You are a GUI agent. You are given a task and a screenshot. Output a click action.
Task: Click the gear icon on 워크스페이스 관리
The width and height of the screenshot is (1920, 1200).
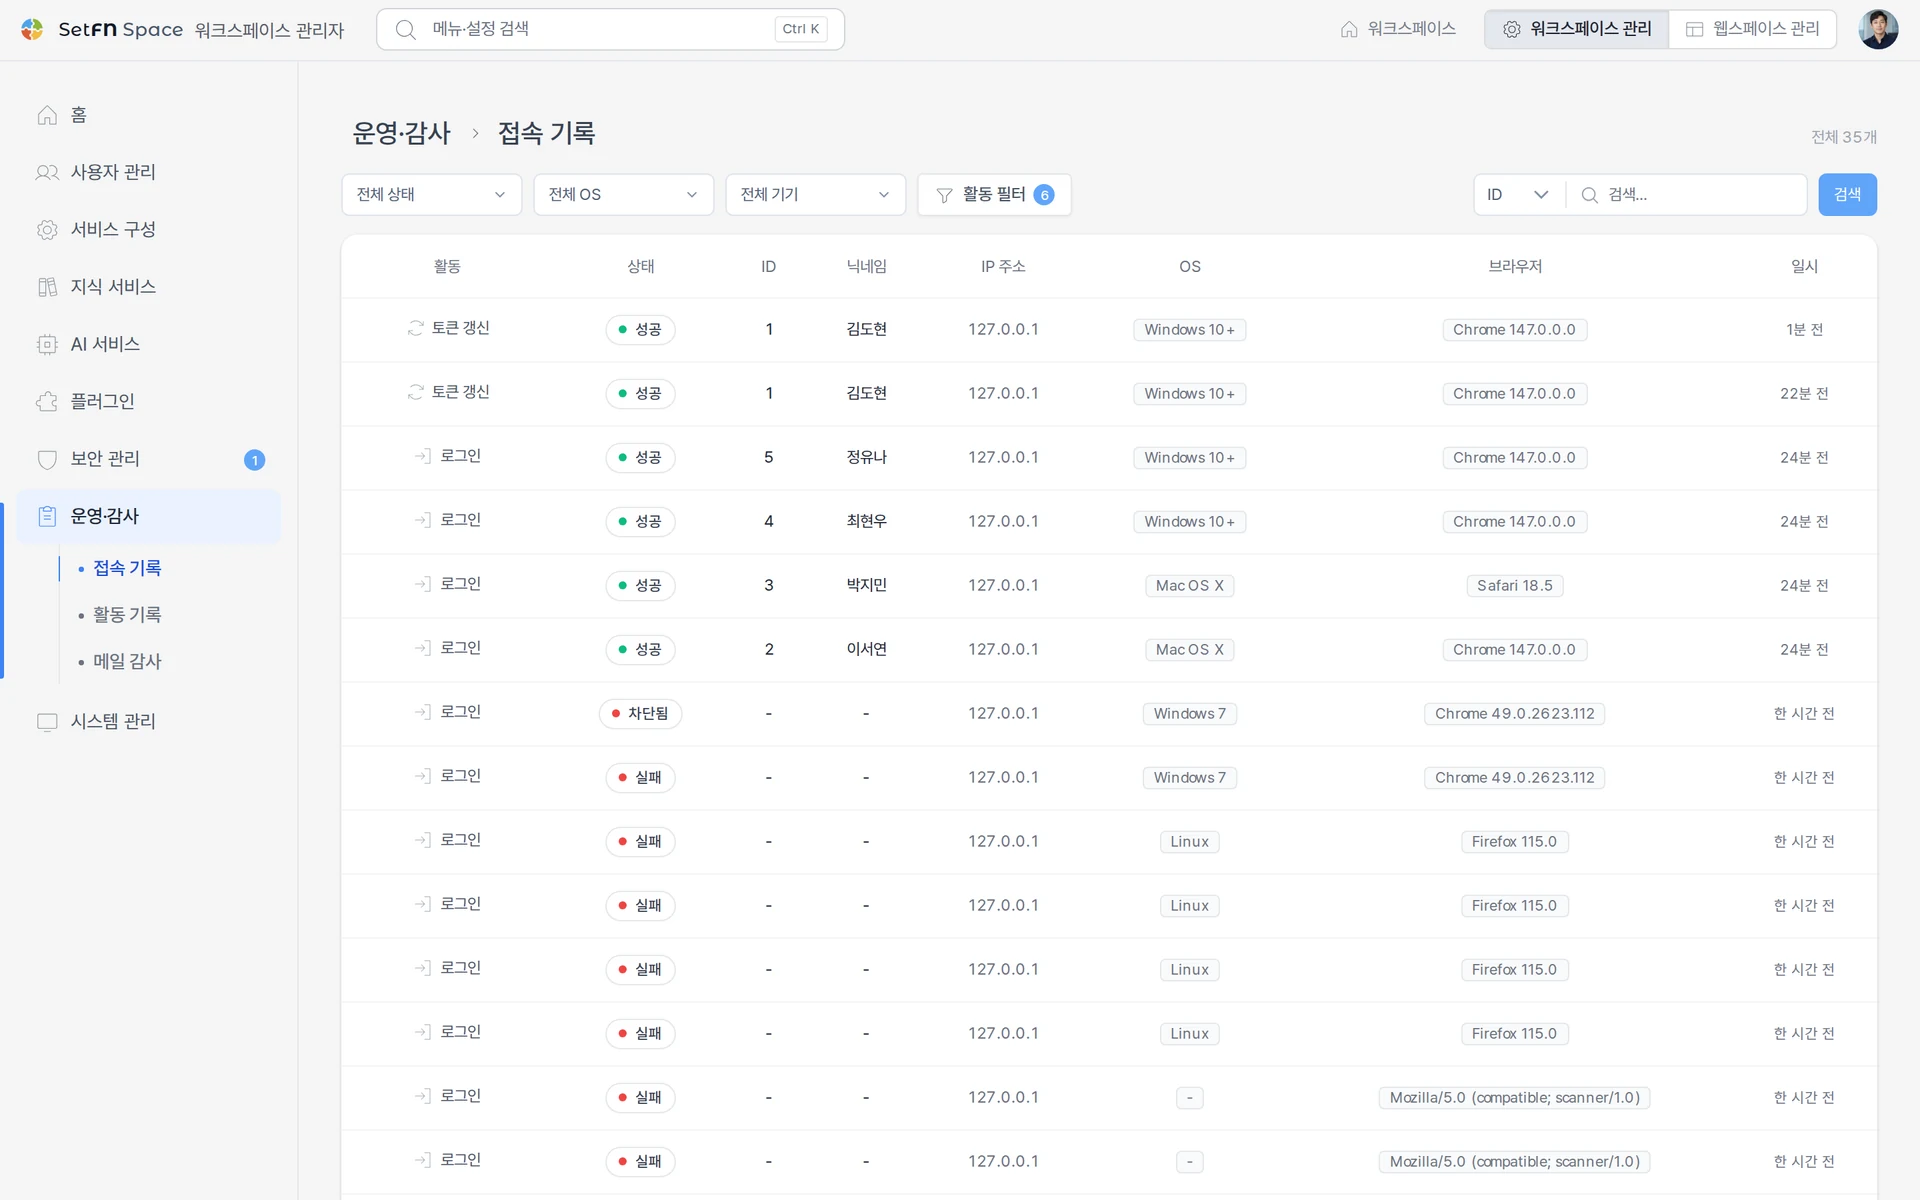[1512, 29]
